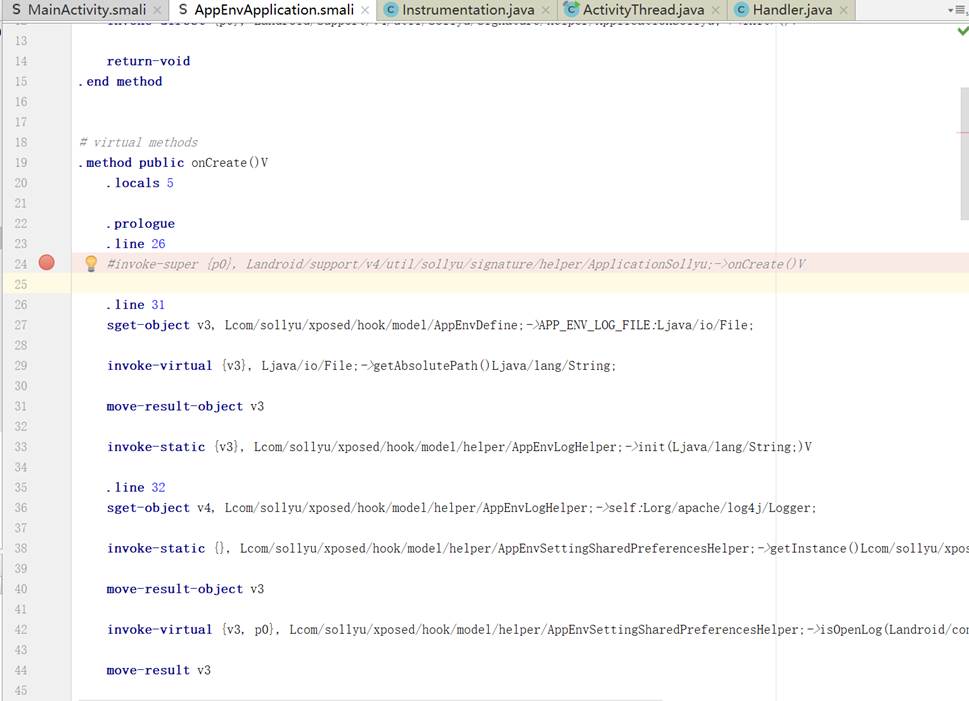Click '.end method' on line 15

coord(120,82)
